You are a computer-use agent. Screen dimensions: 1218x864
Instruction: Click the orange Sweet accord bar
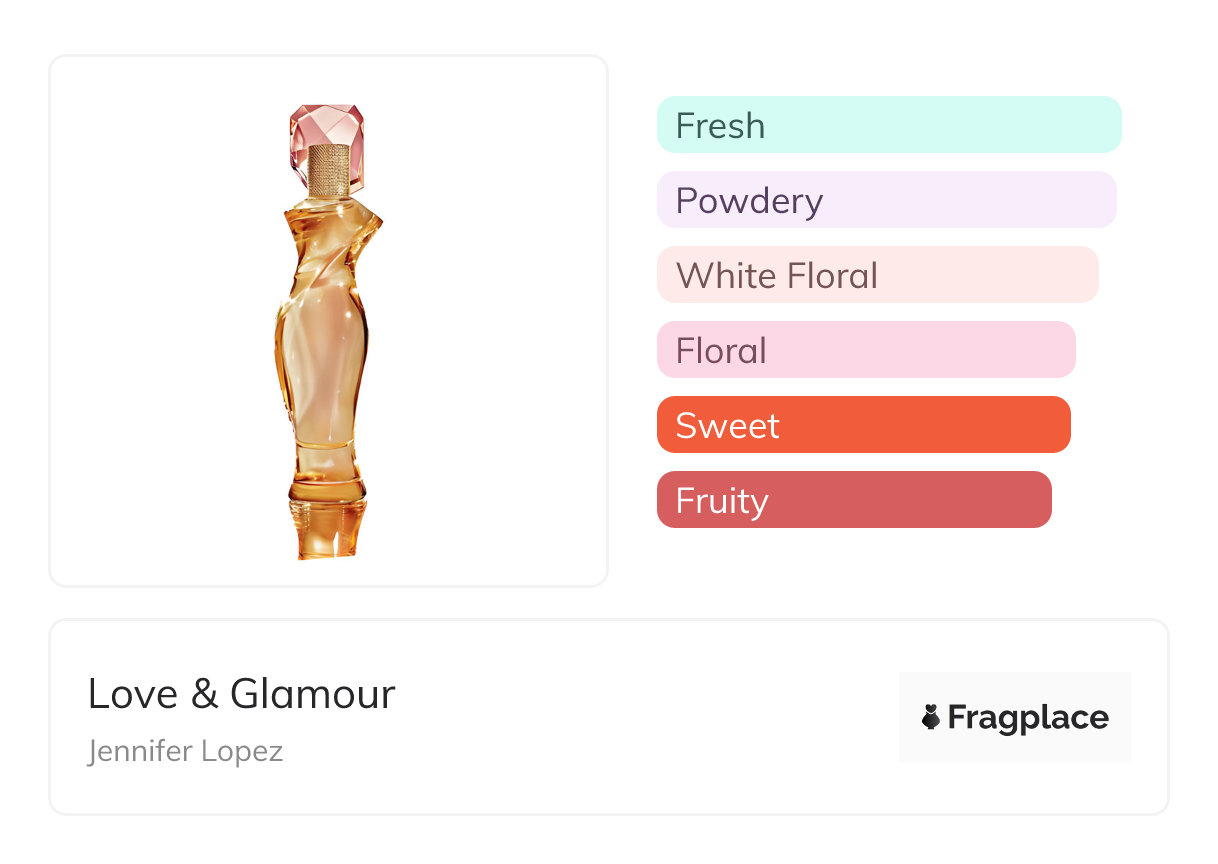pyautogui.click(x=863, y=425)
